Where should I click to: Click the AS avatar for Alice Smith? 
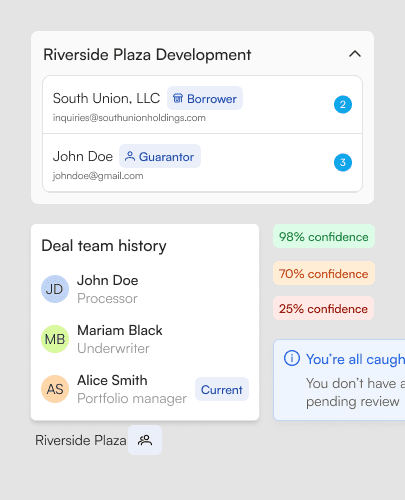(x=55, y=389)
